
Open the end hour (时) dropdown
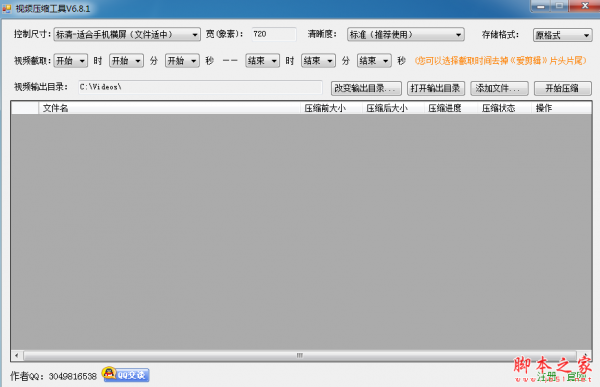(x=262, y=60)
